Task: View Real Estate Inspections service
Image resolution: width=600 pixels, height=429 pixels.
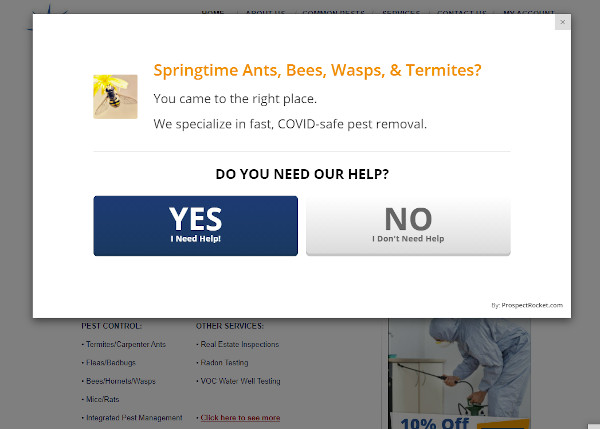Action: [240, 344]
